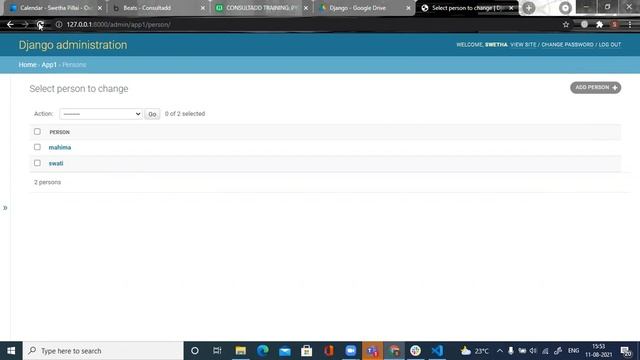The width and height of the screenshot is (640, 360).
Task: Switch to Calendar - Swetha Pillai tab
Action: pos(55,8)
